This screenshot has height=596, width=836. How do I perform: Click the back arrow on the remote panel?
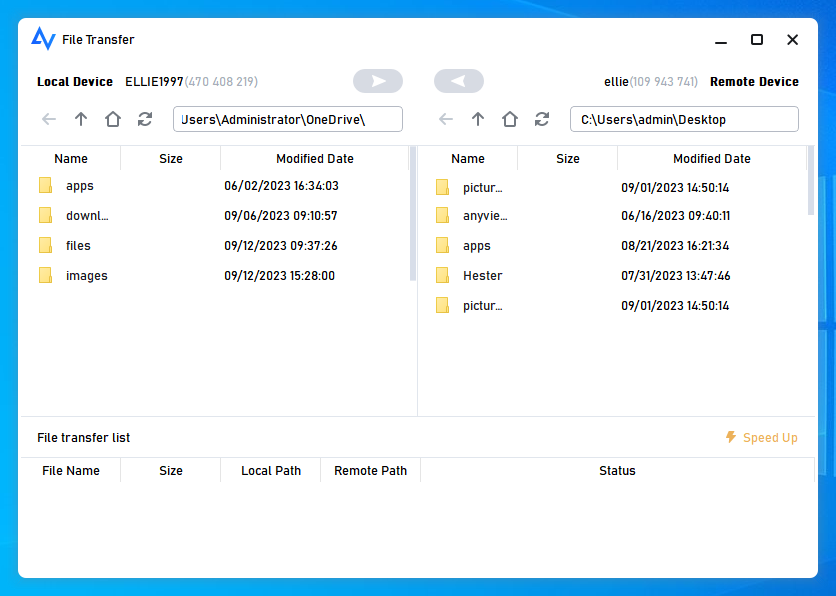(x=446, y=119)
